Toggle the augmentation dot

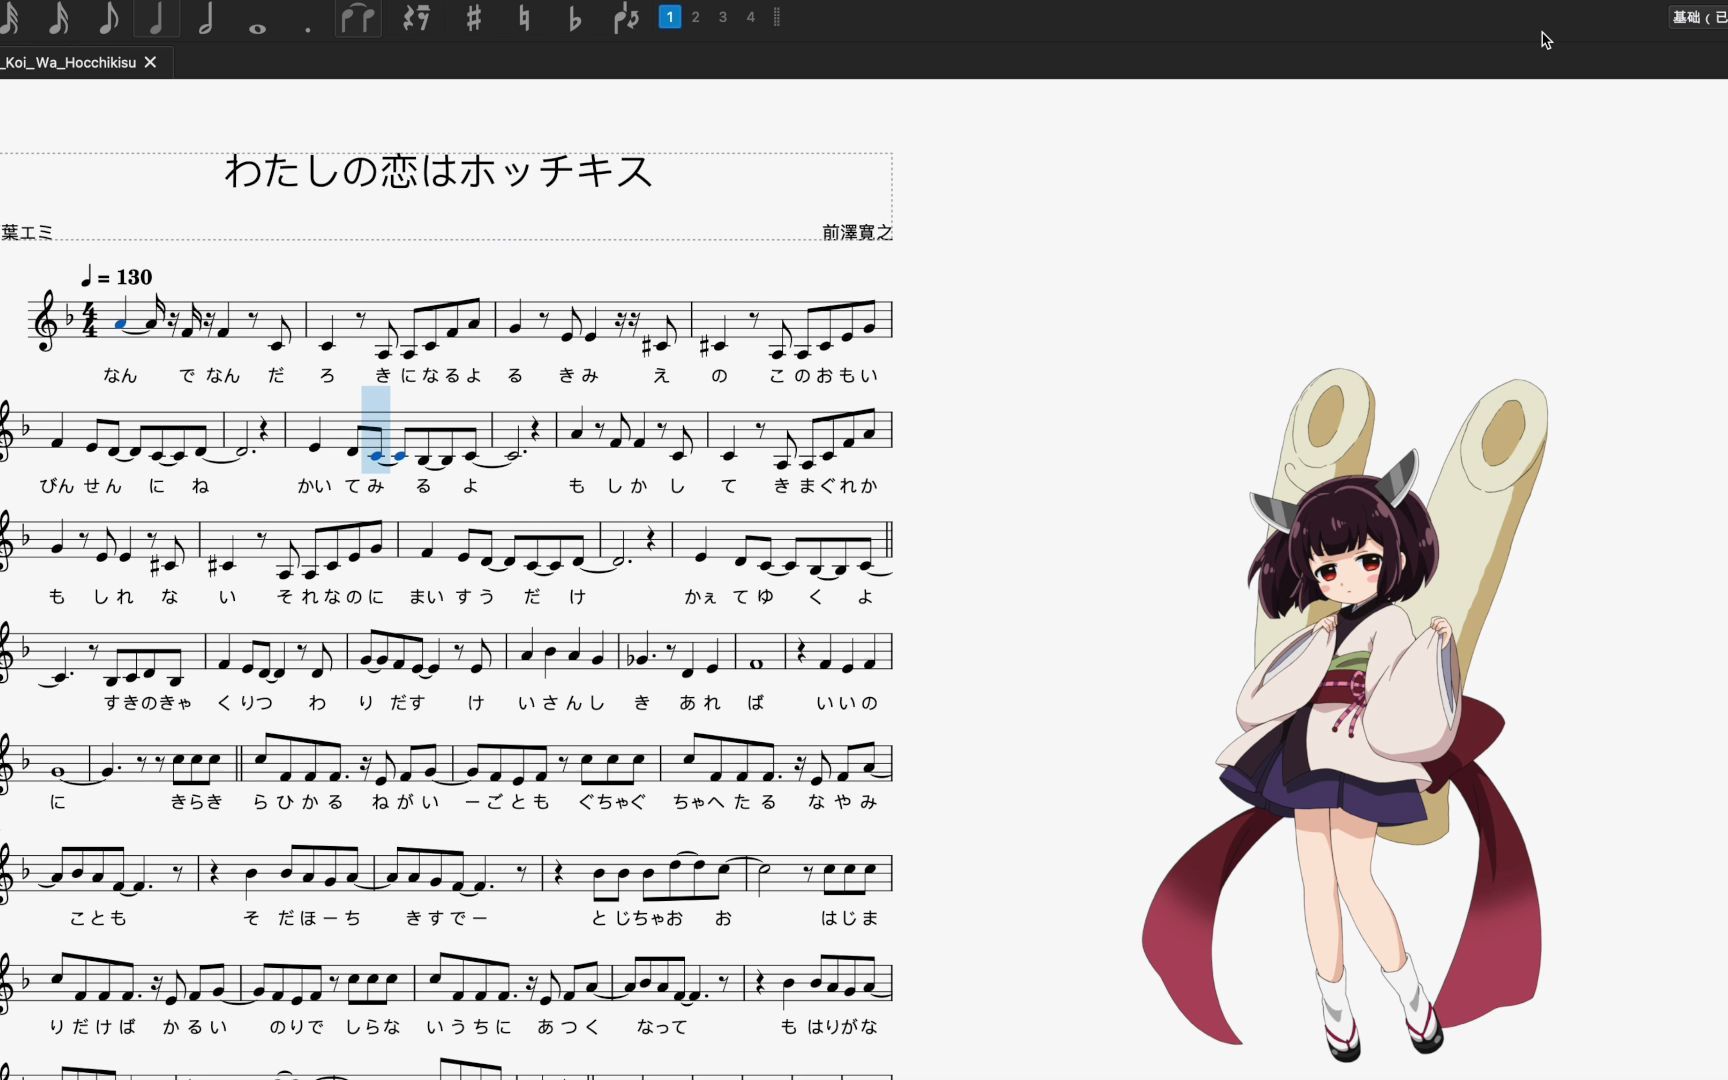pos(307,30)
